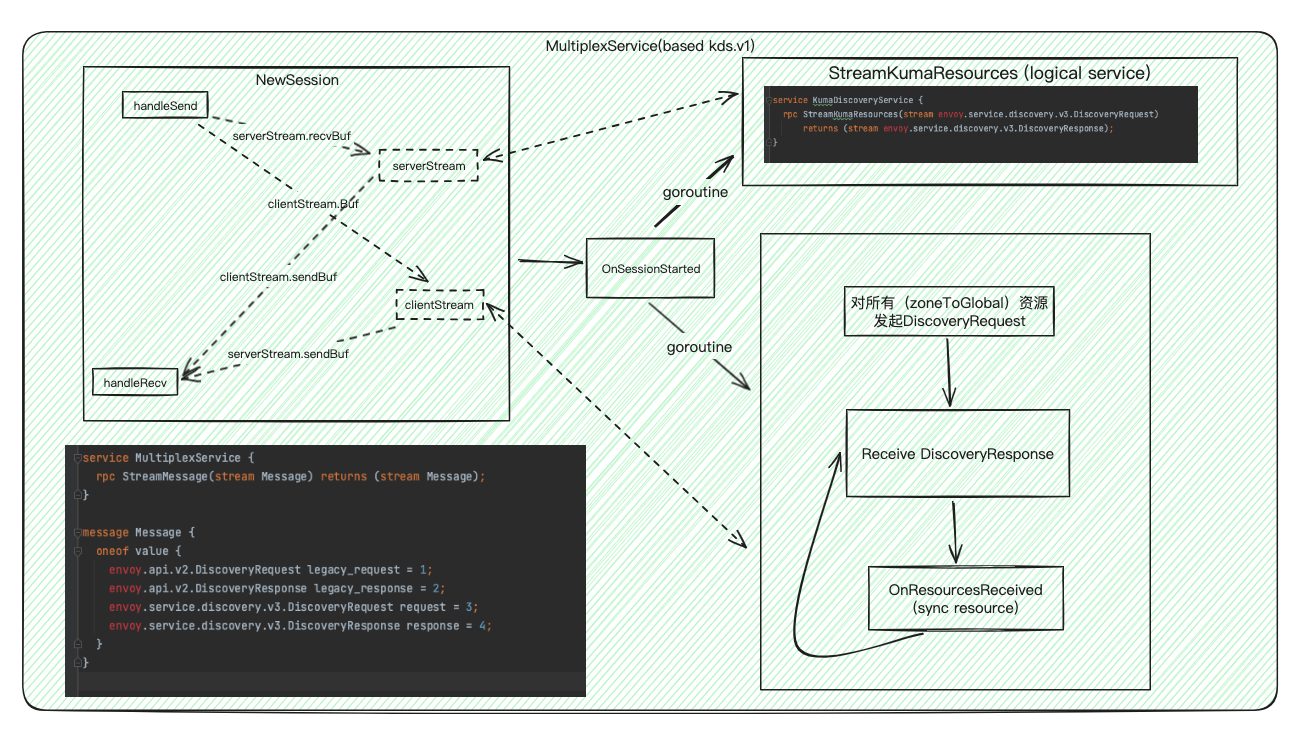Select the clientStream.sendBuf label

[278, 277]
